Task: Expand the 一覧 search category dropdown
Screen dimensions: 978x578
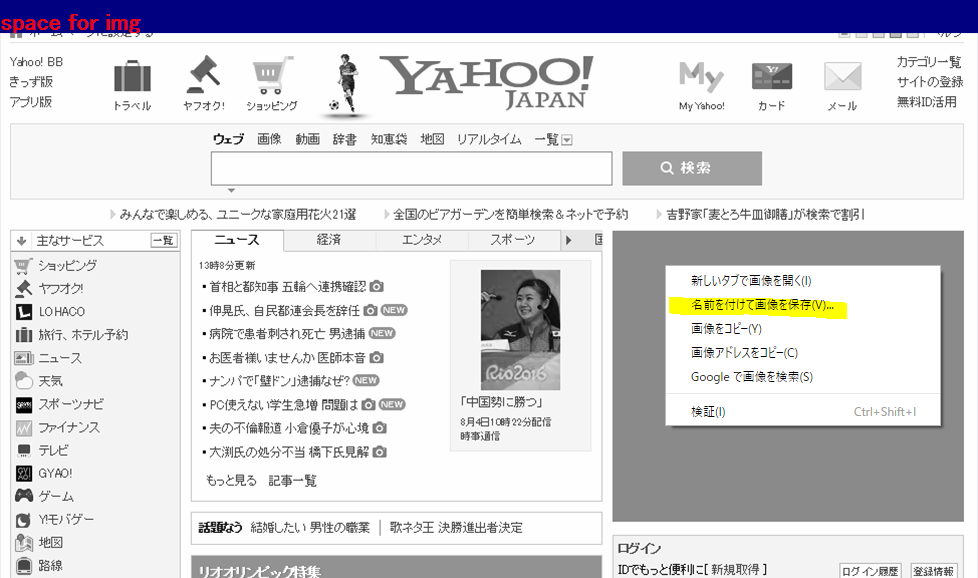Action: click(566, 140)
